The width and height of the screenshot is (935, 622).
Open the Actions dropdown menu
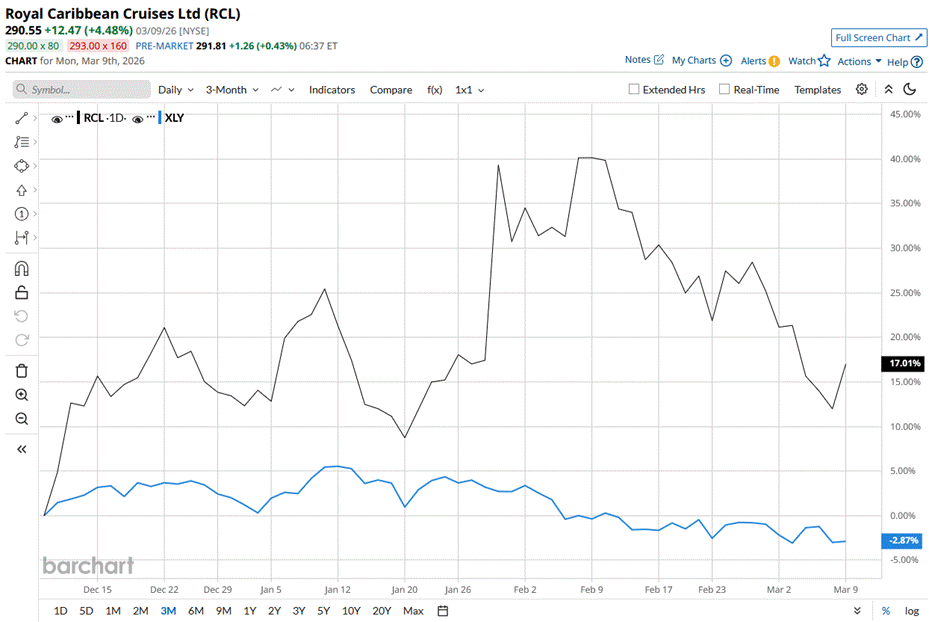click(859, 61)
